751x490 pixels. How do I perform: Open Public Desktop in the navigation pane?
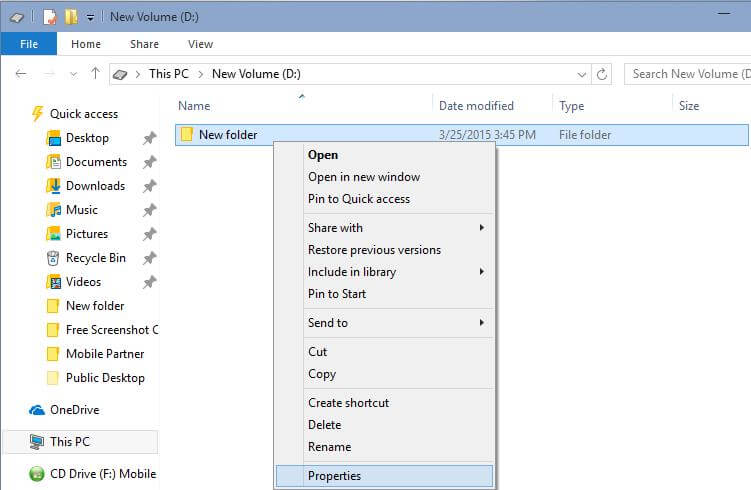105,377
